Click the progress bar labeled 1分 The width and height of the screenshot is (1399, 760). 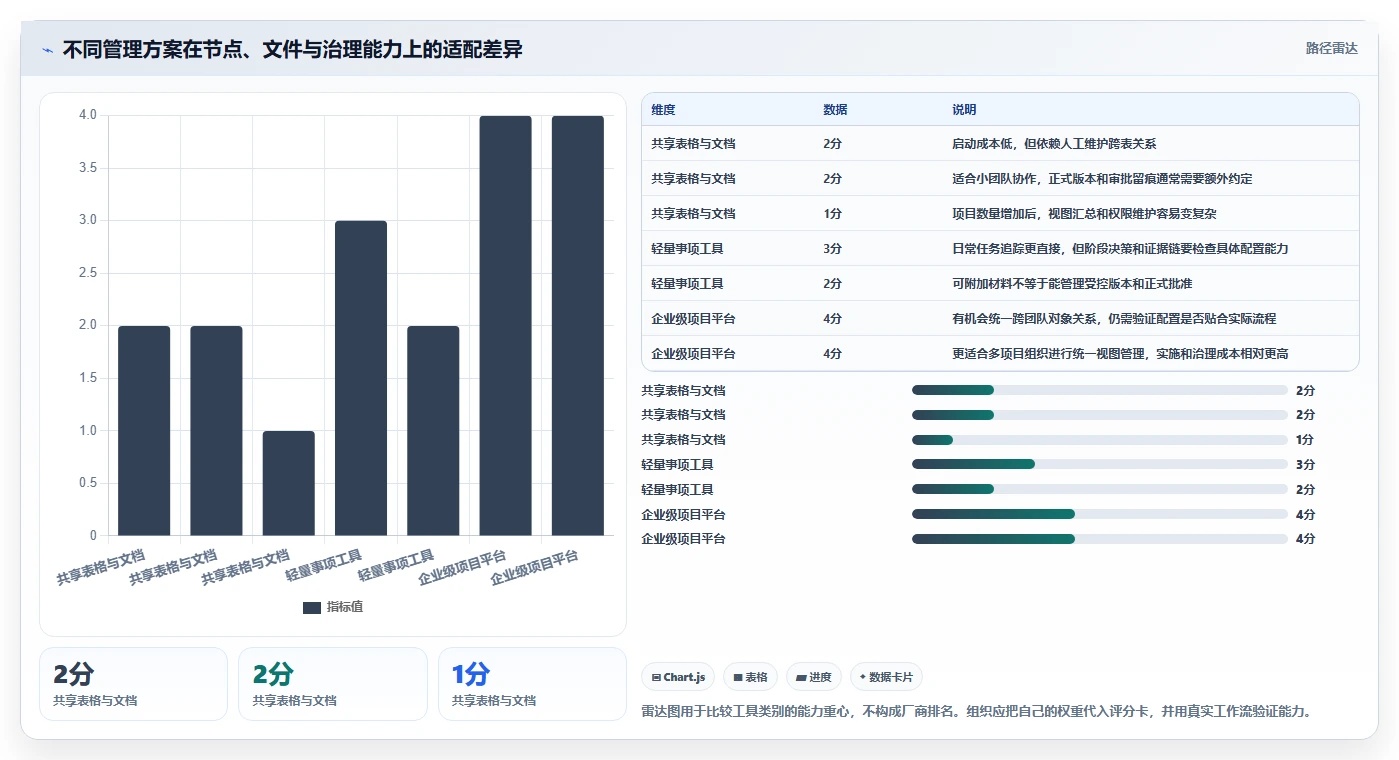tap(1100, 440)
